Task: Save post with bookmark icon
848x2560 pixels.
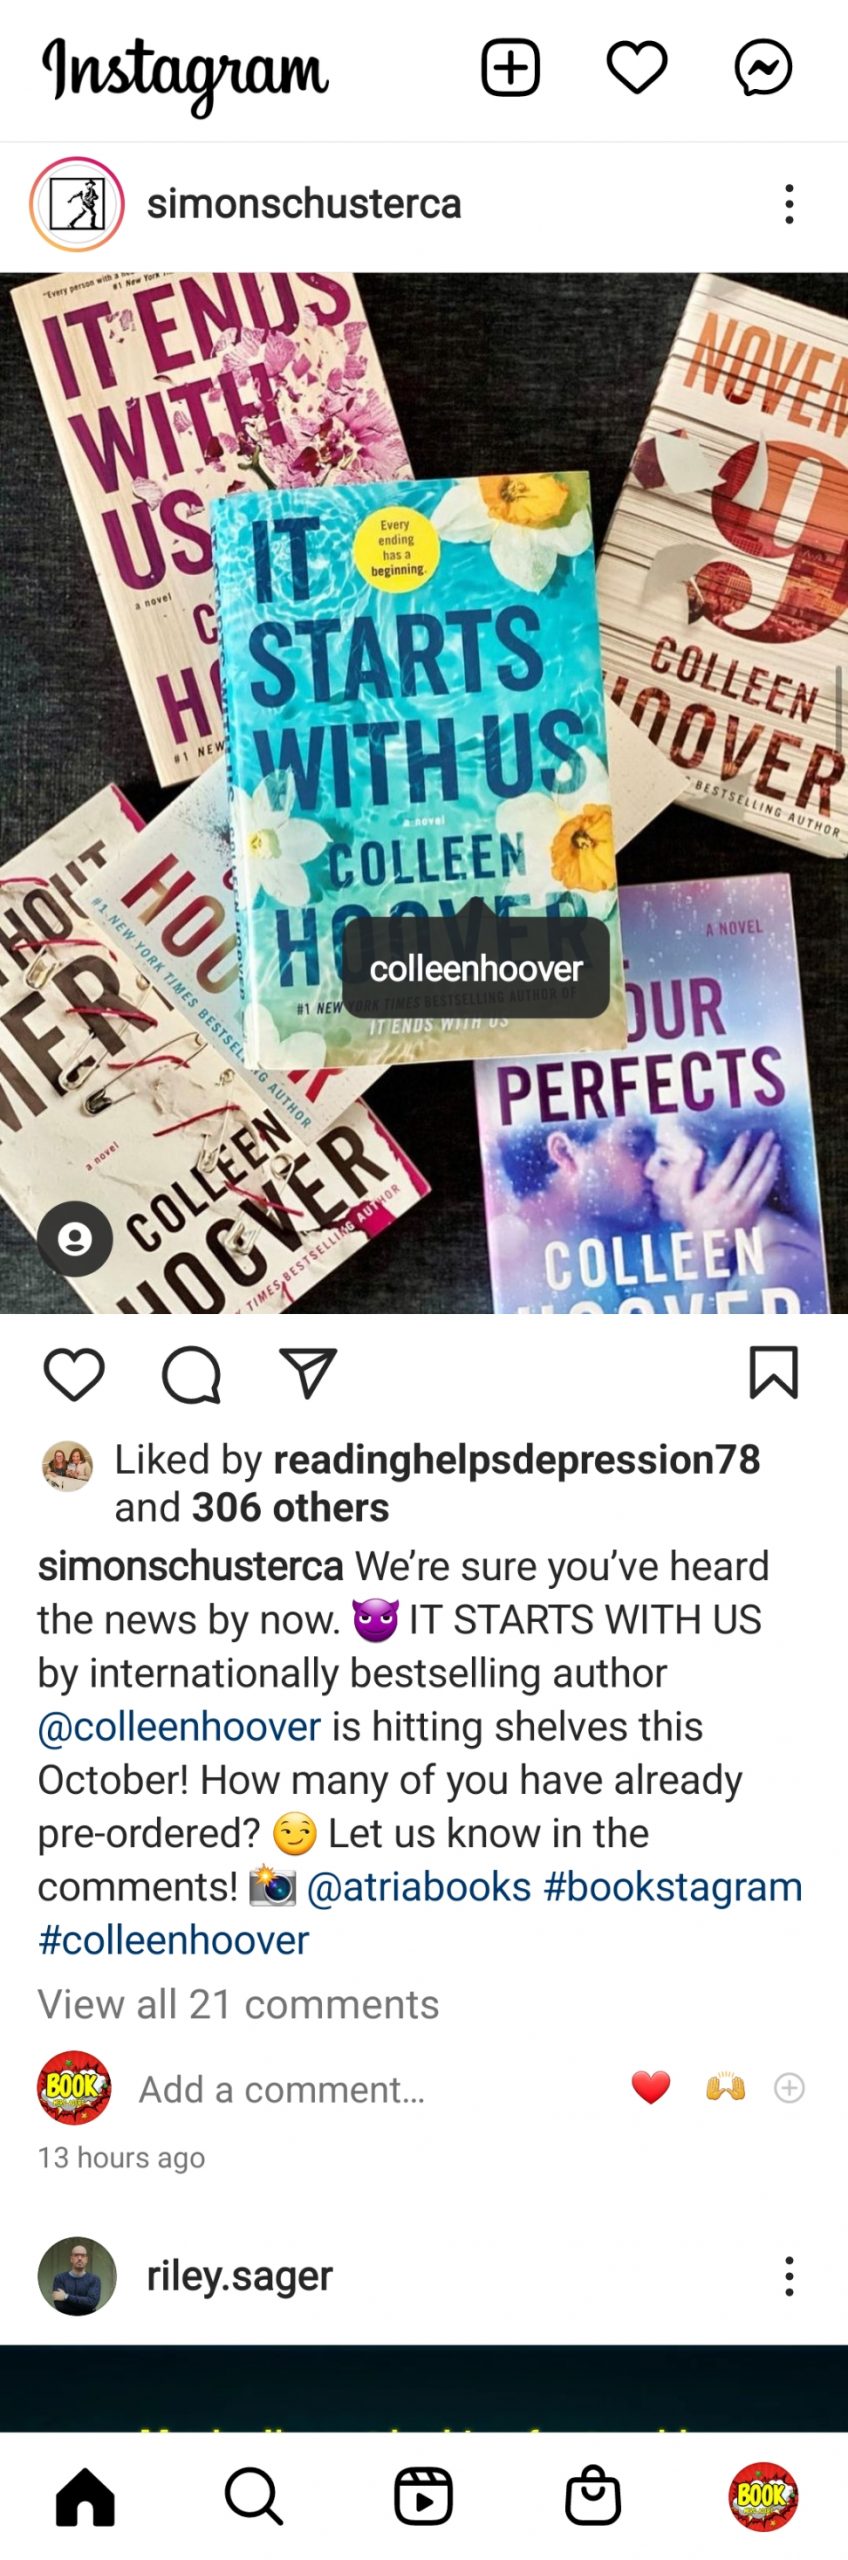Action: [x=774, y=1372]
